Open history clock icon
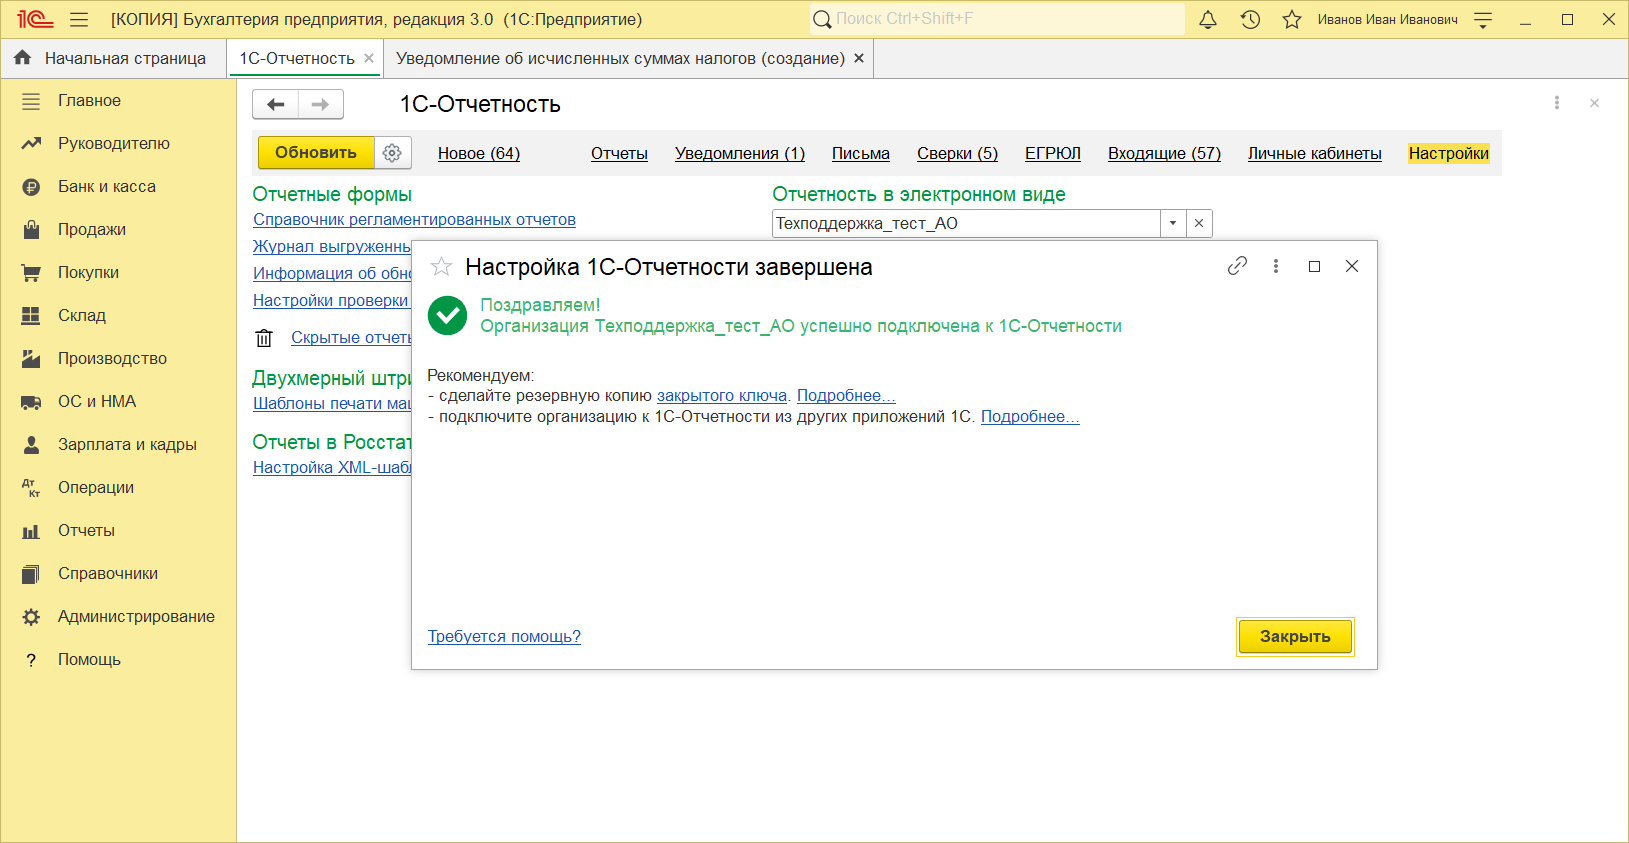This screenshot has height=843, width=1629. pos(1250,19)
